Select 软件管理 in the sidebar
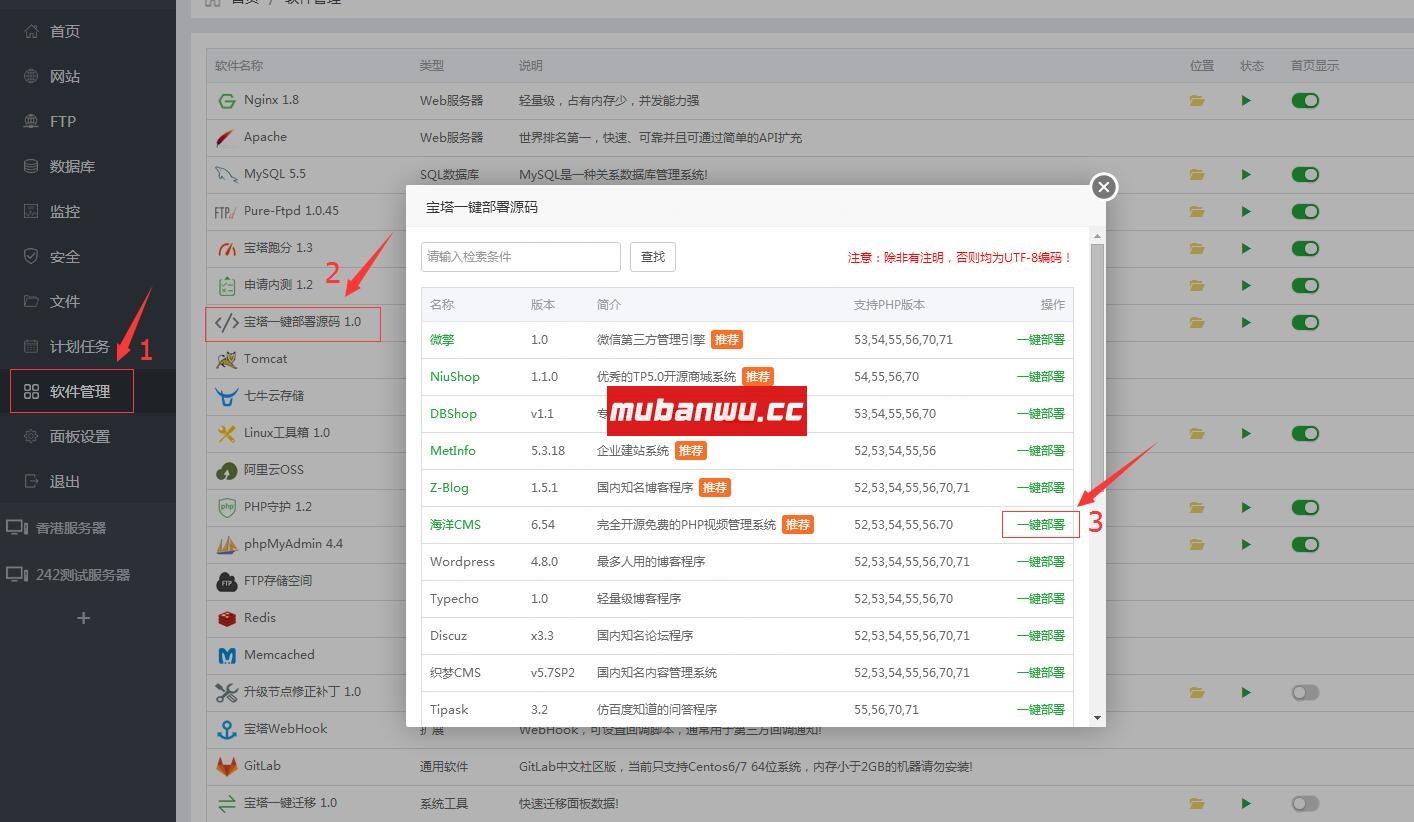Screen dimensions: 1414x822 (79, 391)
